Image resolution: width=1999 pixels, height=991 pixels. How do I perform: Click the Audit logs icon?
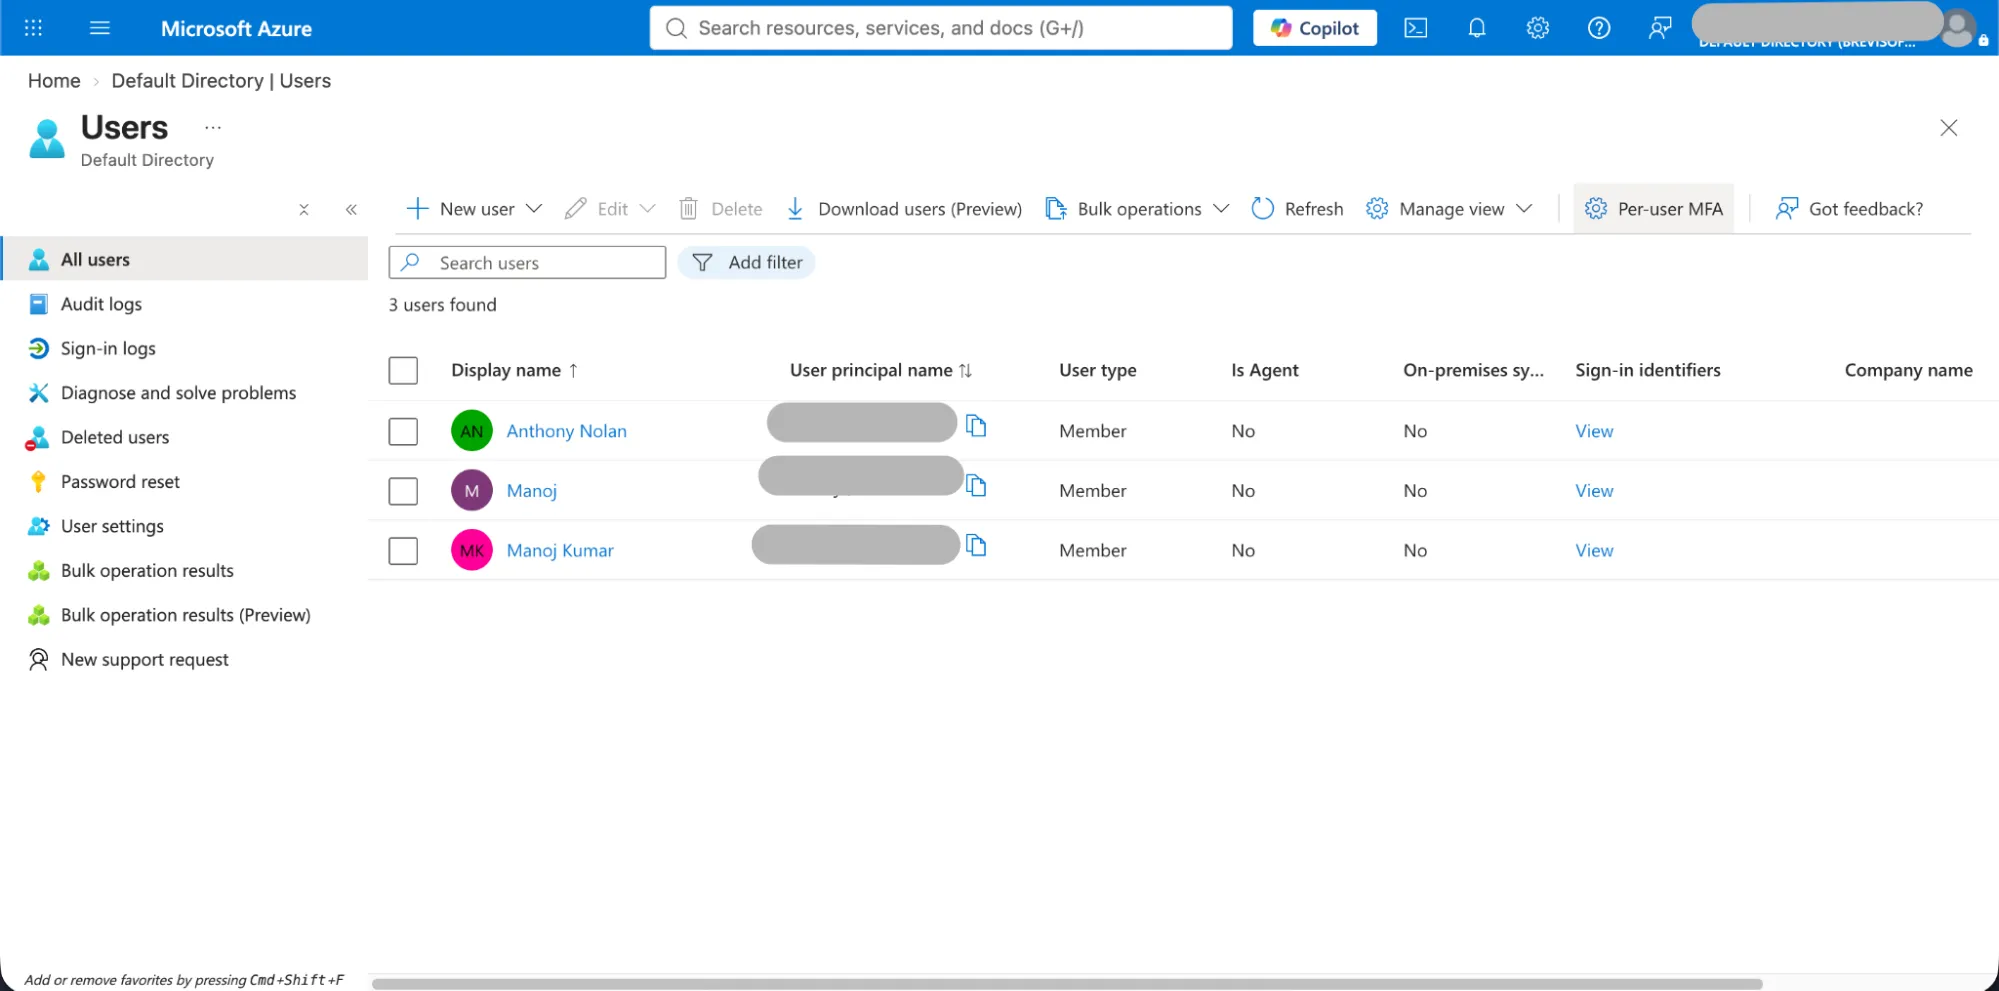[x=38, y=304]
